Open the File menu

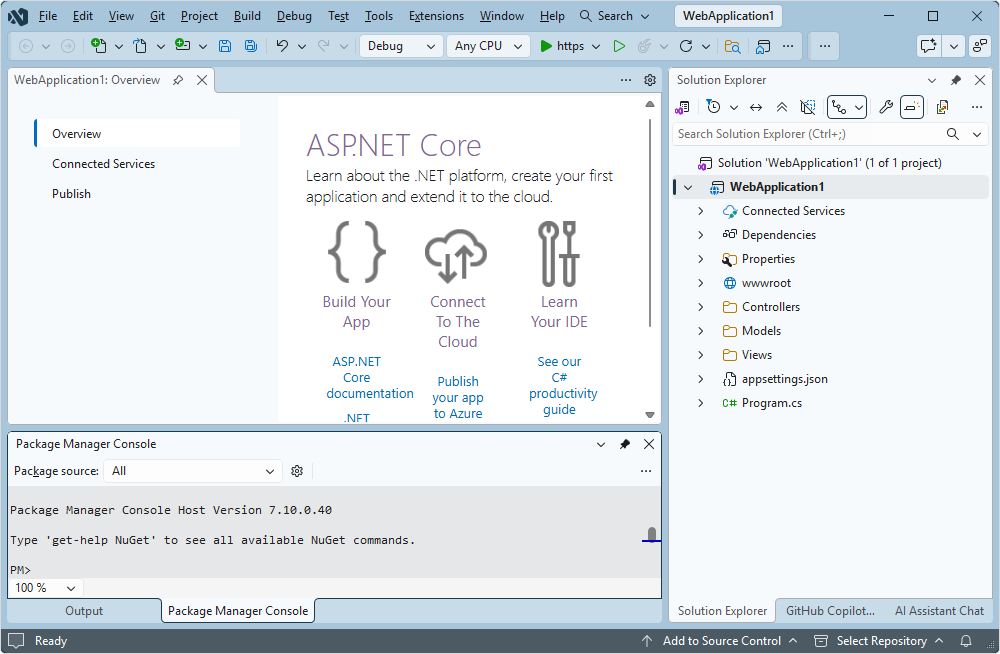click(48, 16)
